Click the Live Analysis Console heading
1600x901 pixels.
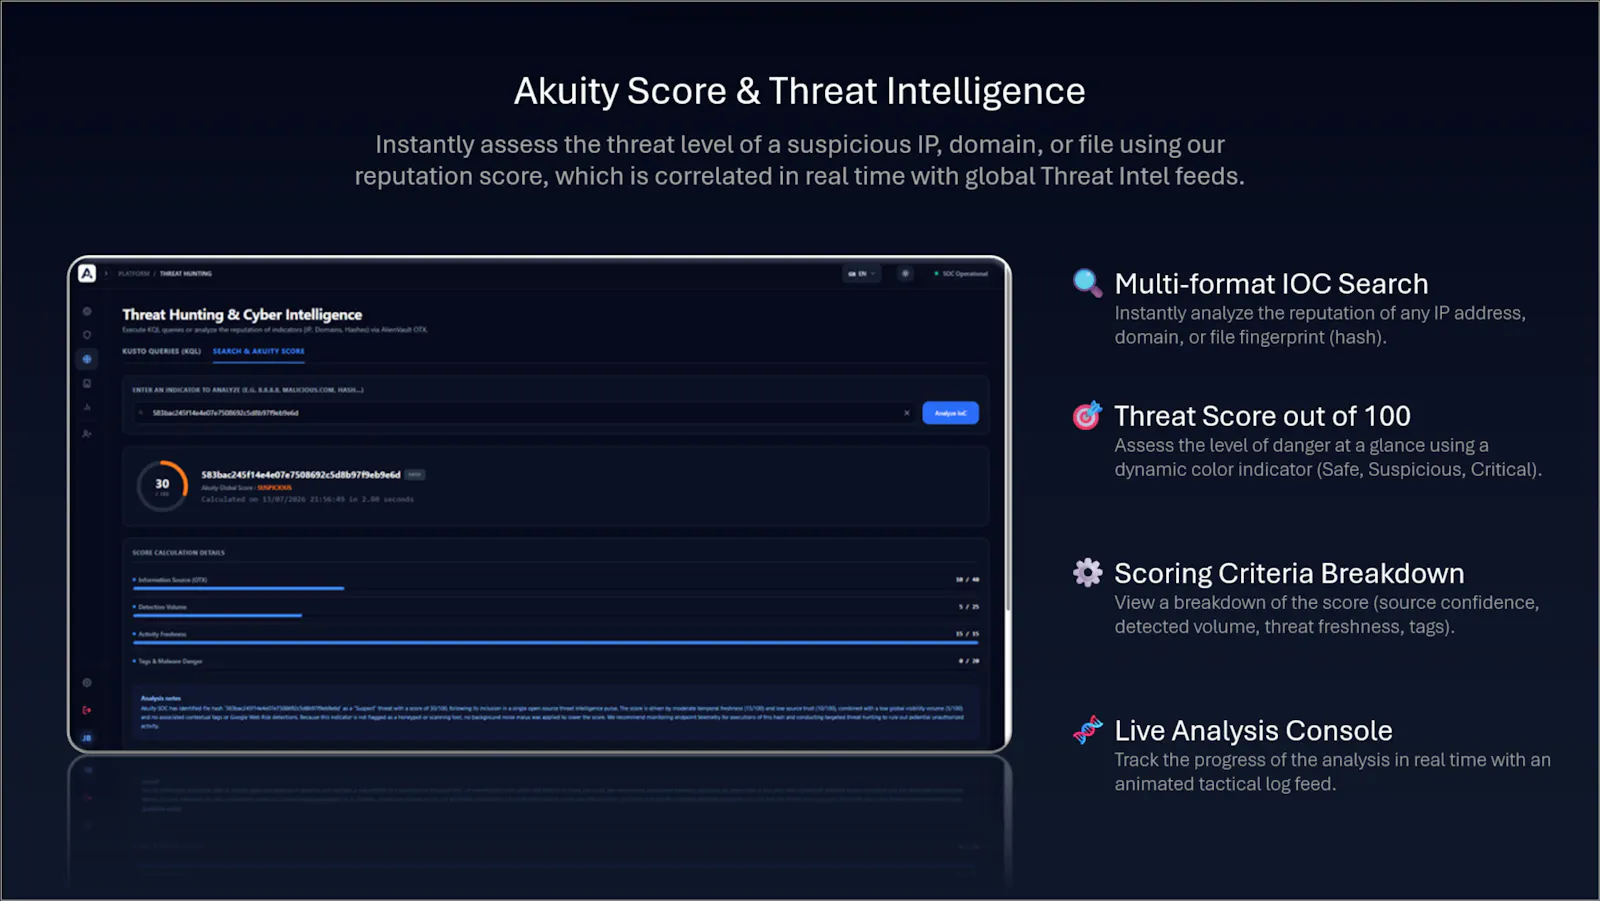coord(1253,731)
